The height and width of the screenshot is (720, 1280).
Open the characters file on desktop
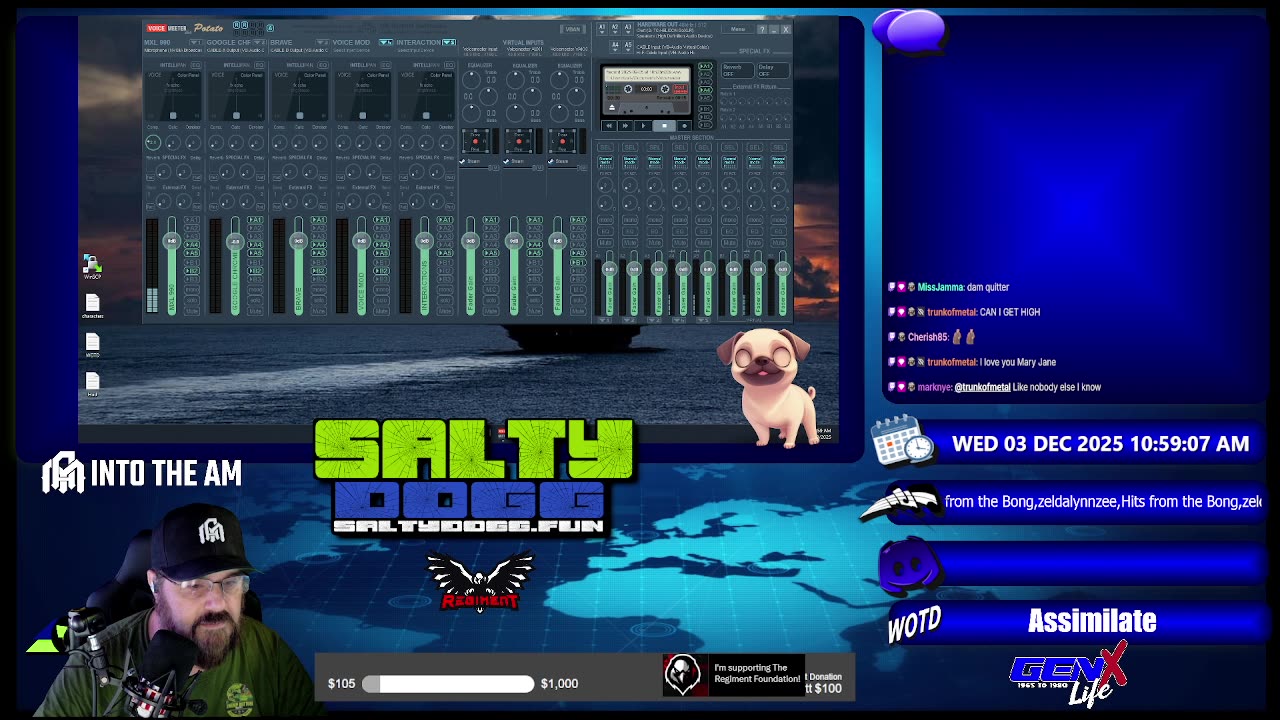(92, 305)
